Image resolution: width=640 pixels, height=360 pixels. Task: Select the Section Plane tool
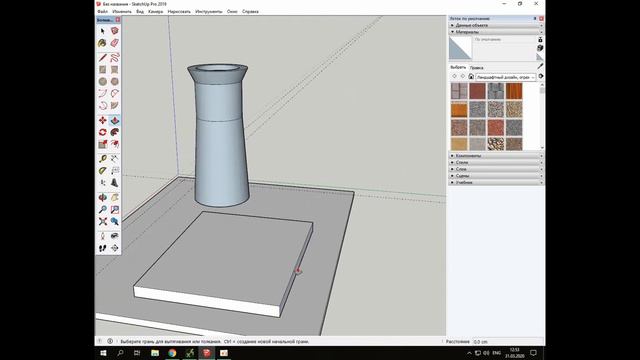pyautogui.click(x=115, y=248)
